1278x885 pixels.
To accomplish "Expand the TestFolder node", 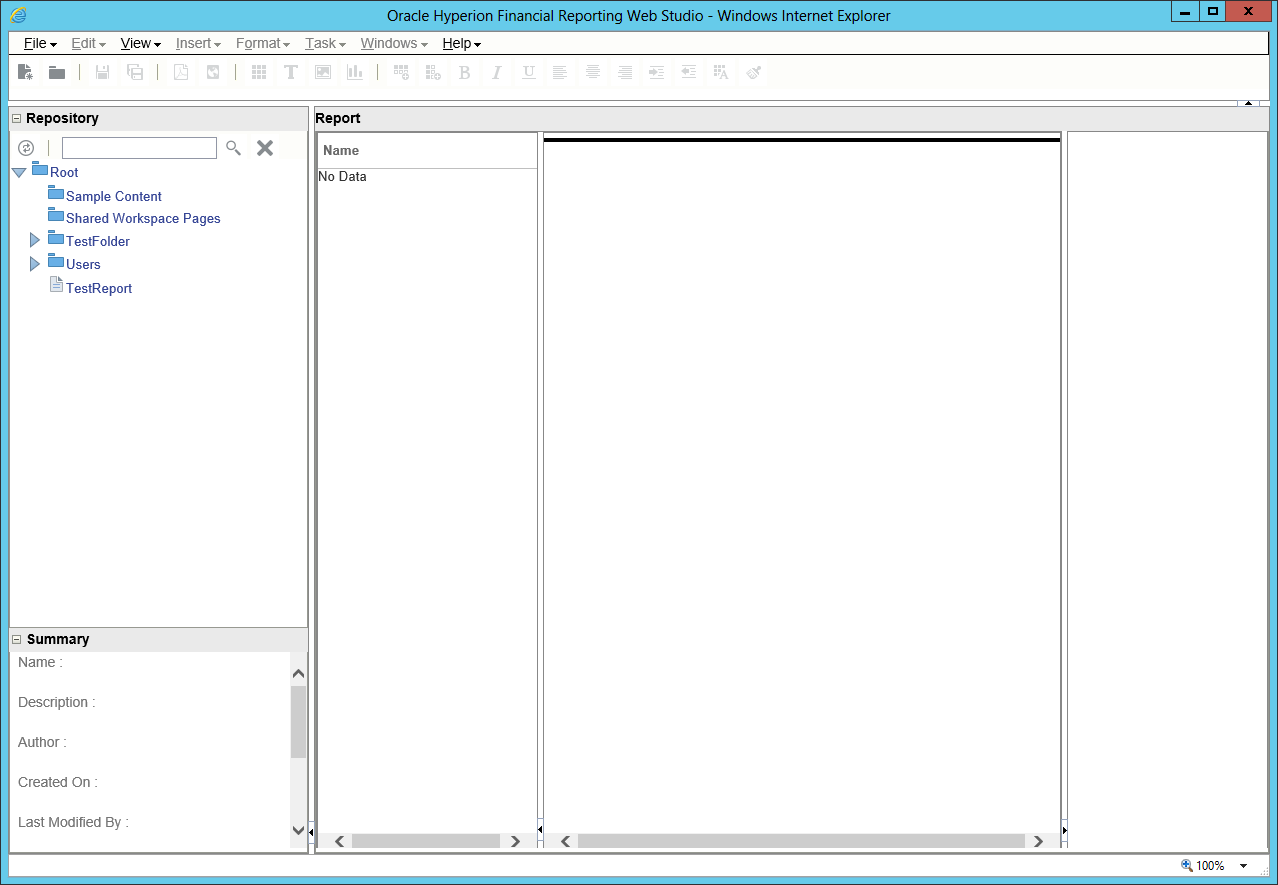I will [x=35, y=241].
